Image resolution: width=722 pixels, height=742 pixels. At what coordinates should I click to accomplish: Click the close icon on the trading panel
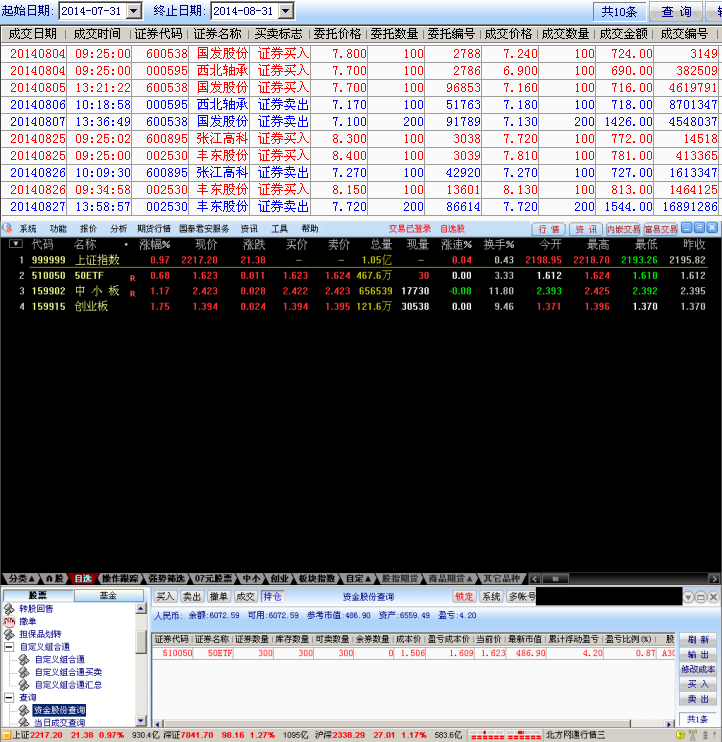tap(713, 596)
